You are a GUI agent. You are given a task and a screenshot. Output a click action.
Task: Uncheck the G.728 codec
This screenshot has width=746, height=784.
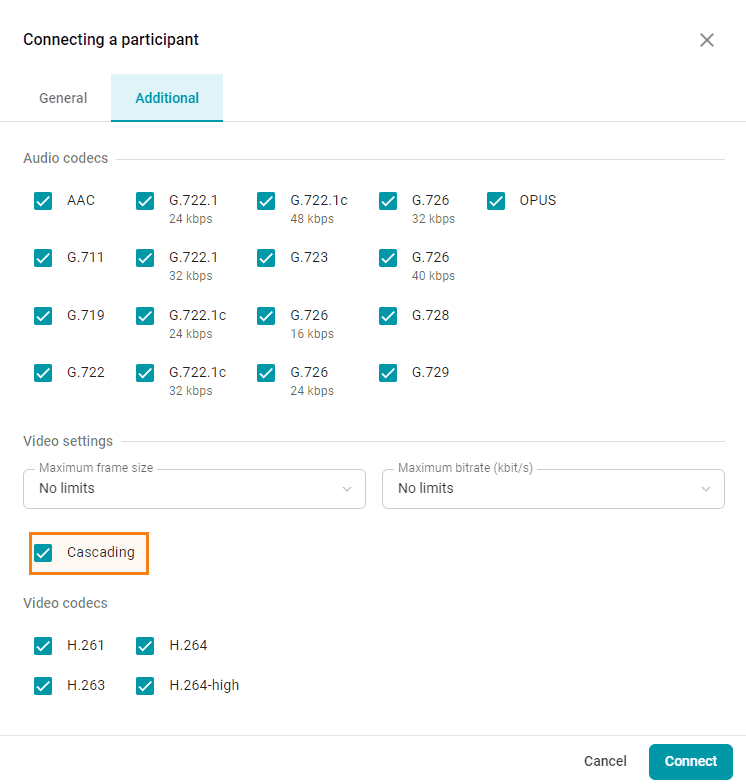click(388, 316)
